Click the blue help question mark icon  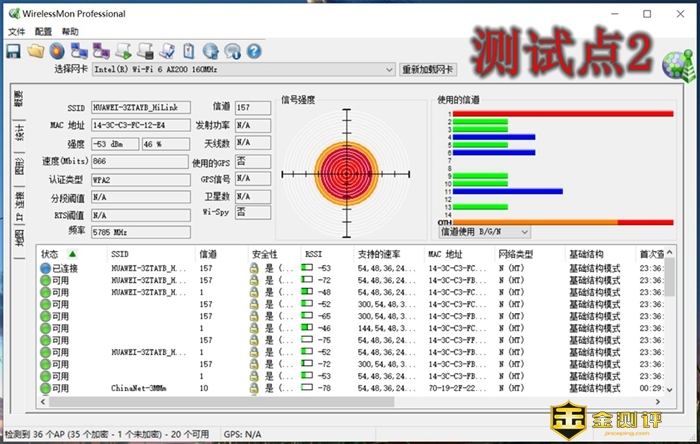tap(255, 50)
